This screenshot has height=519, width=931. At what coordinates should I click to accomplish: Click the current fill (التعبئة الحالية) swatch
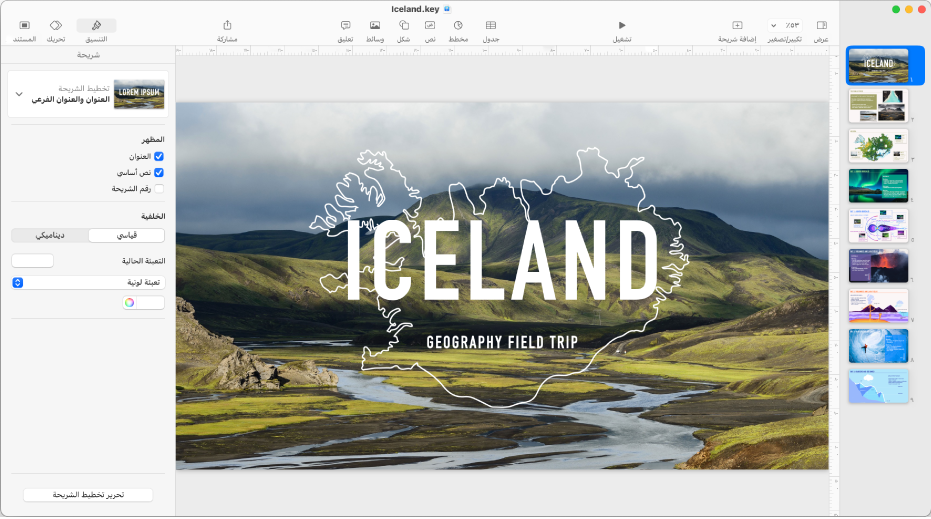click(33, 261)
